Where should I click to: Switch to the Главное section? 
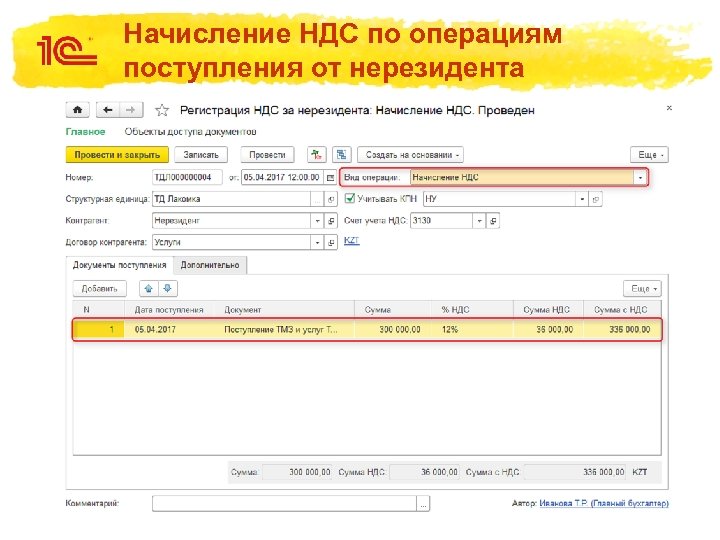(85, 132)
